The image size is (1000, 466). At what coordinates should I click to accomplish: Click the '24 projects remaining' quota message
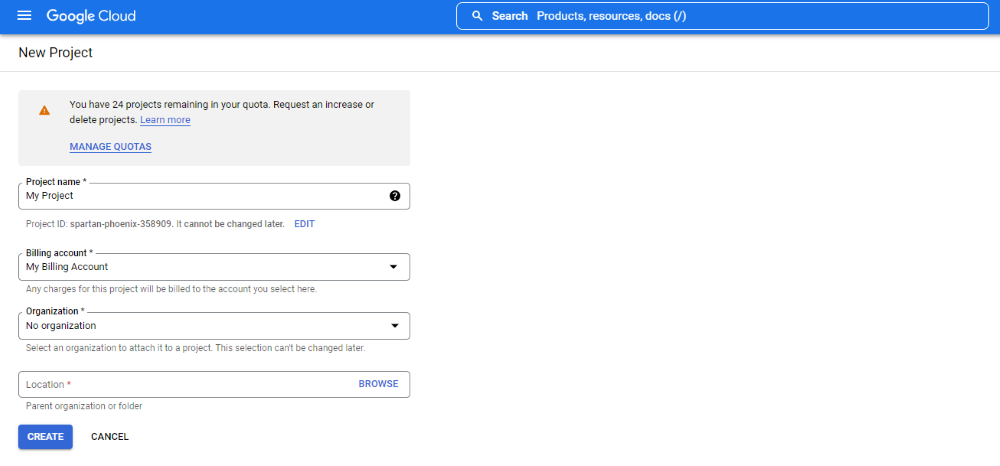tap(222, 112)
